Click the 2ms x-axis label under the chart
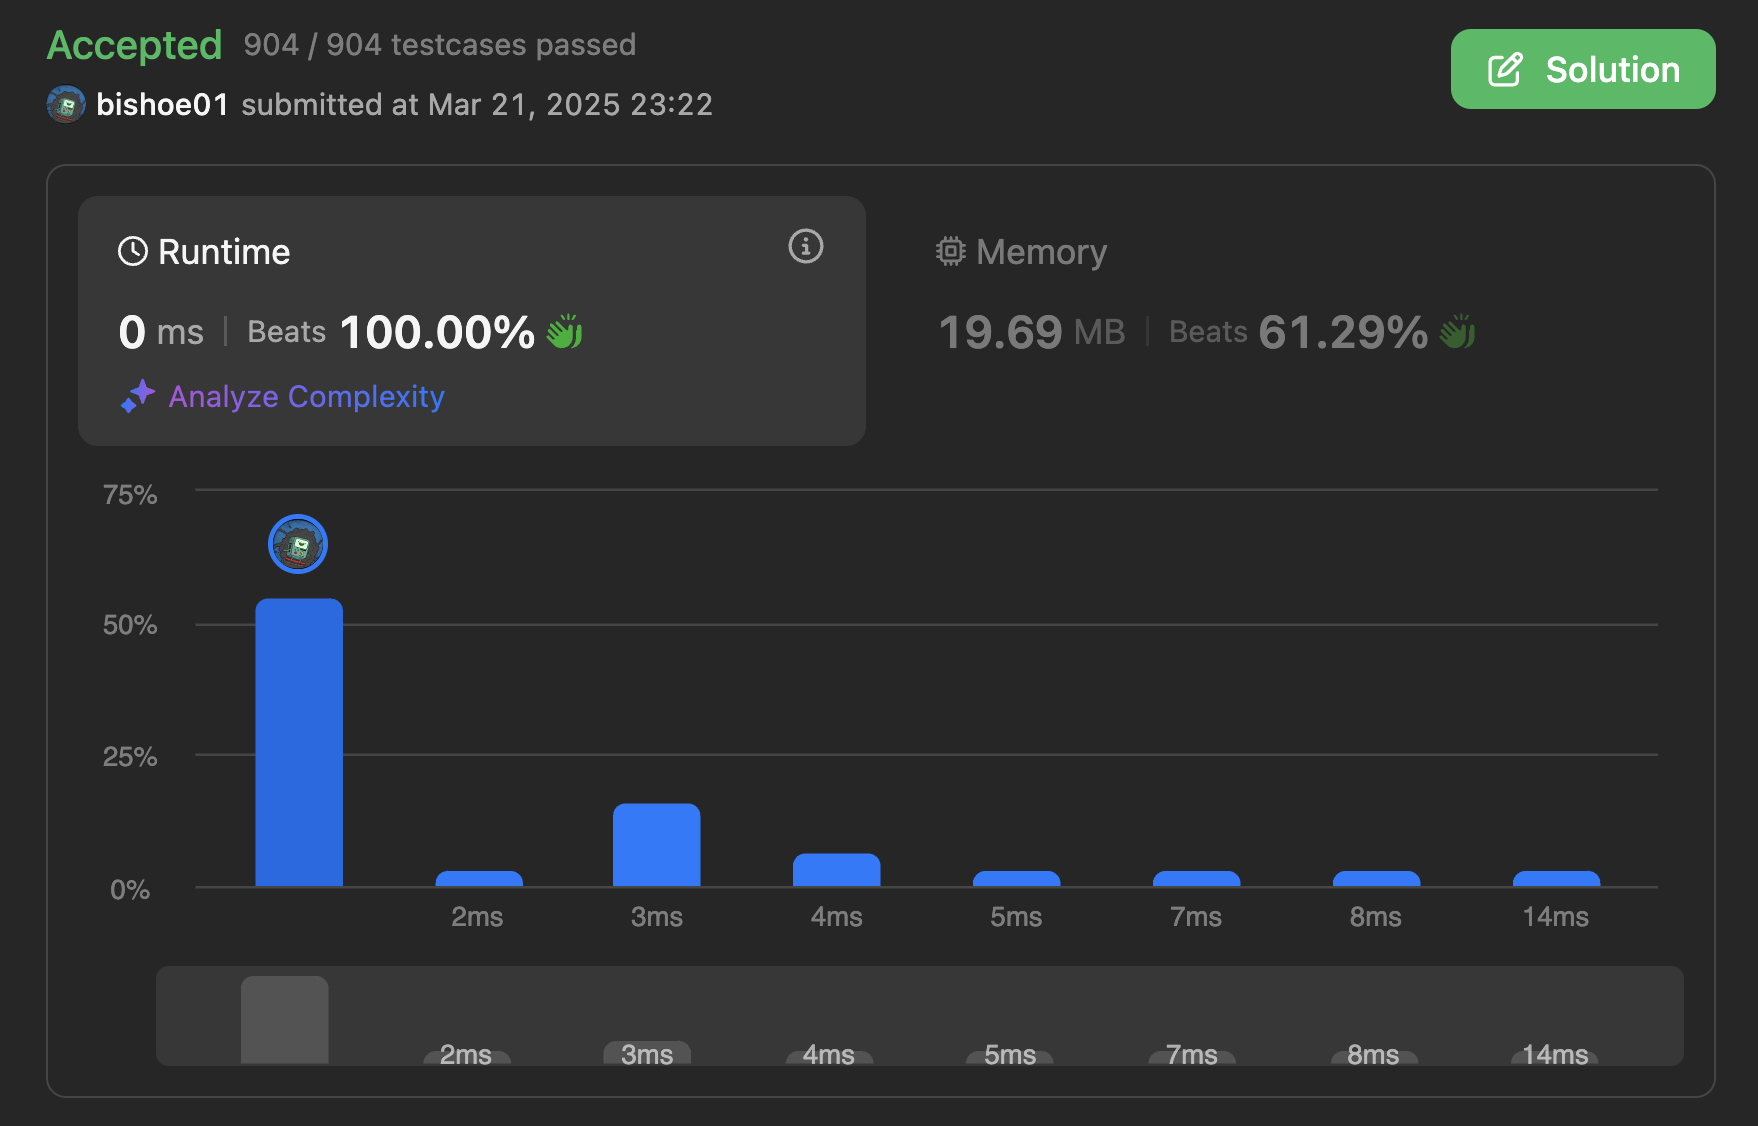Viewport: 1758px width, 1126px height. pyautogui.click(x=477, y=917)
